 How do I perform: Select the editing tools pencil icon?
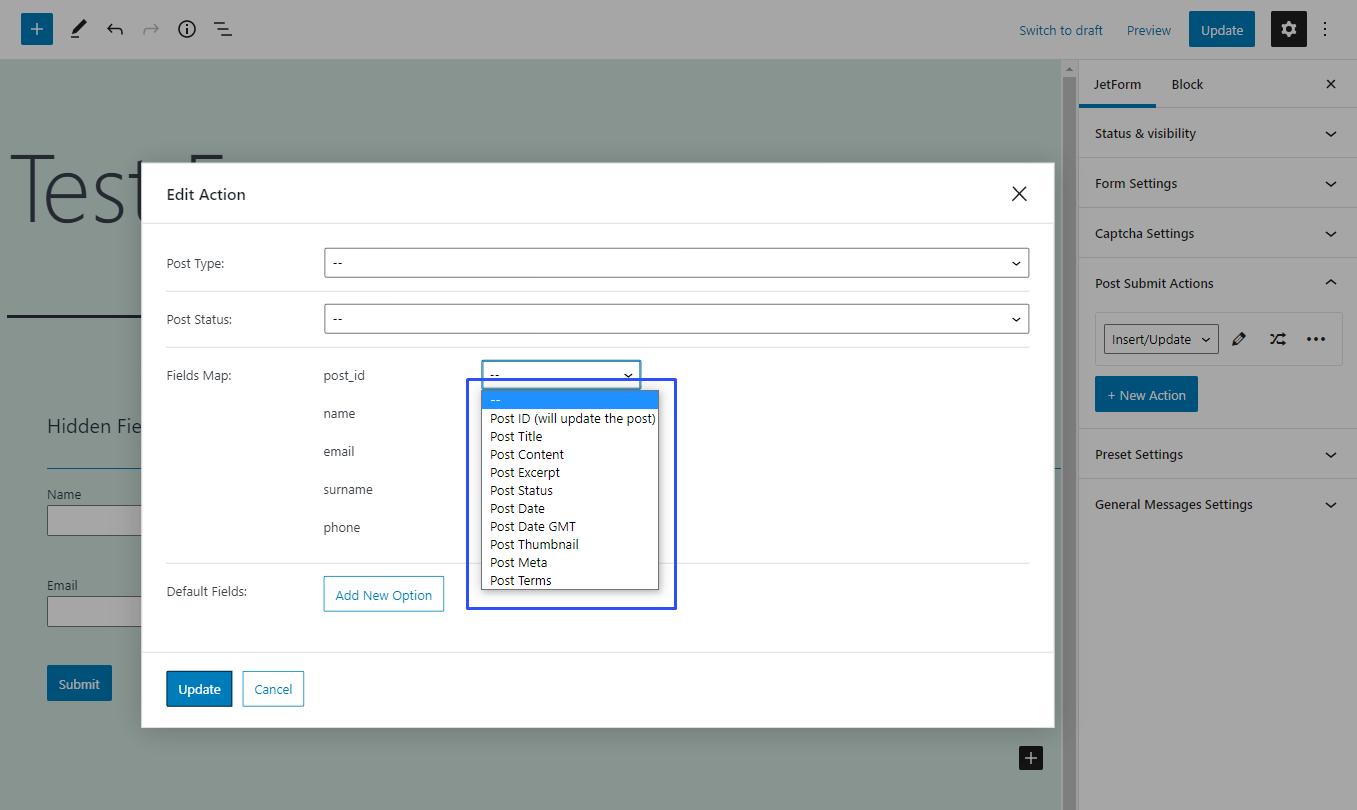tap(78, 29)
